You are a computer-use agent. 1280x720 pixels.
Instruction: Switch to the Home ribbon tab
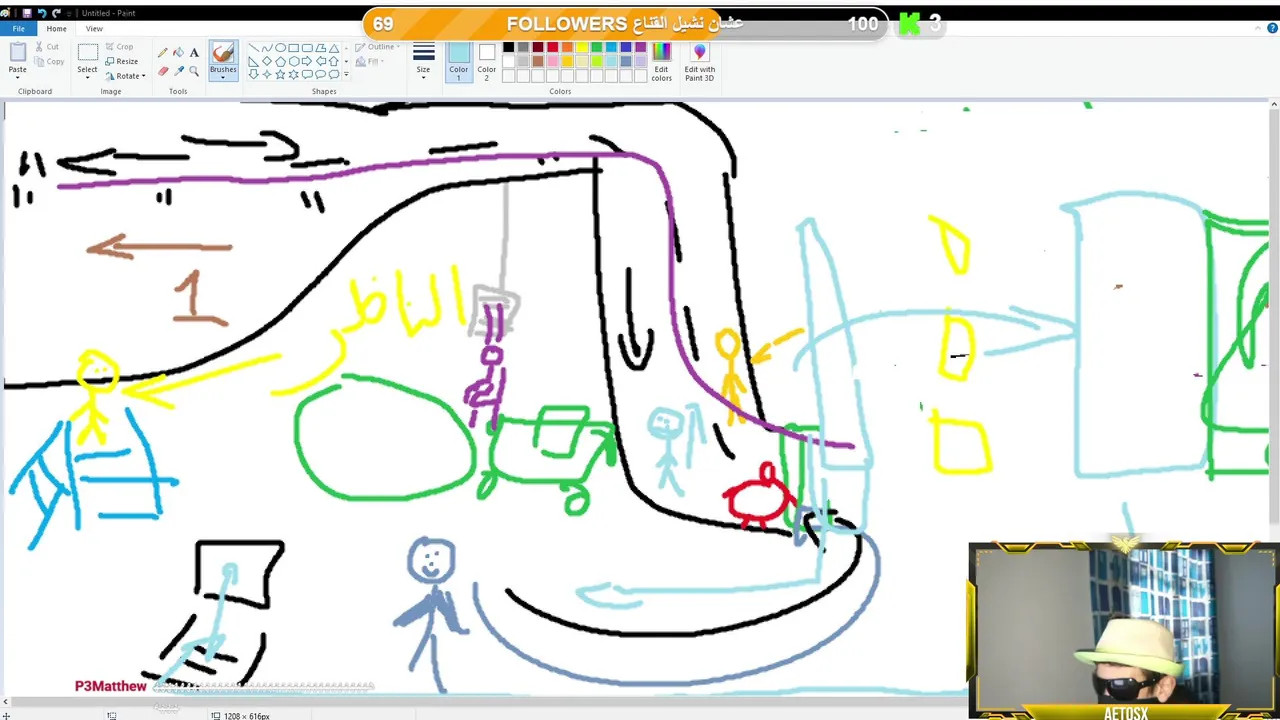point(56,29)
